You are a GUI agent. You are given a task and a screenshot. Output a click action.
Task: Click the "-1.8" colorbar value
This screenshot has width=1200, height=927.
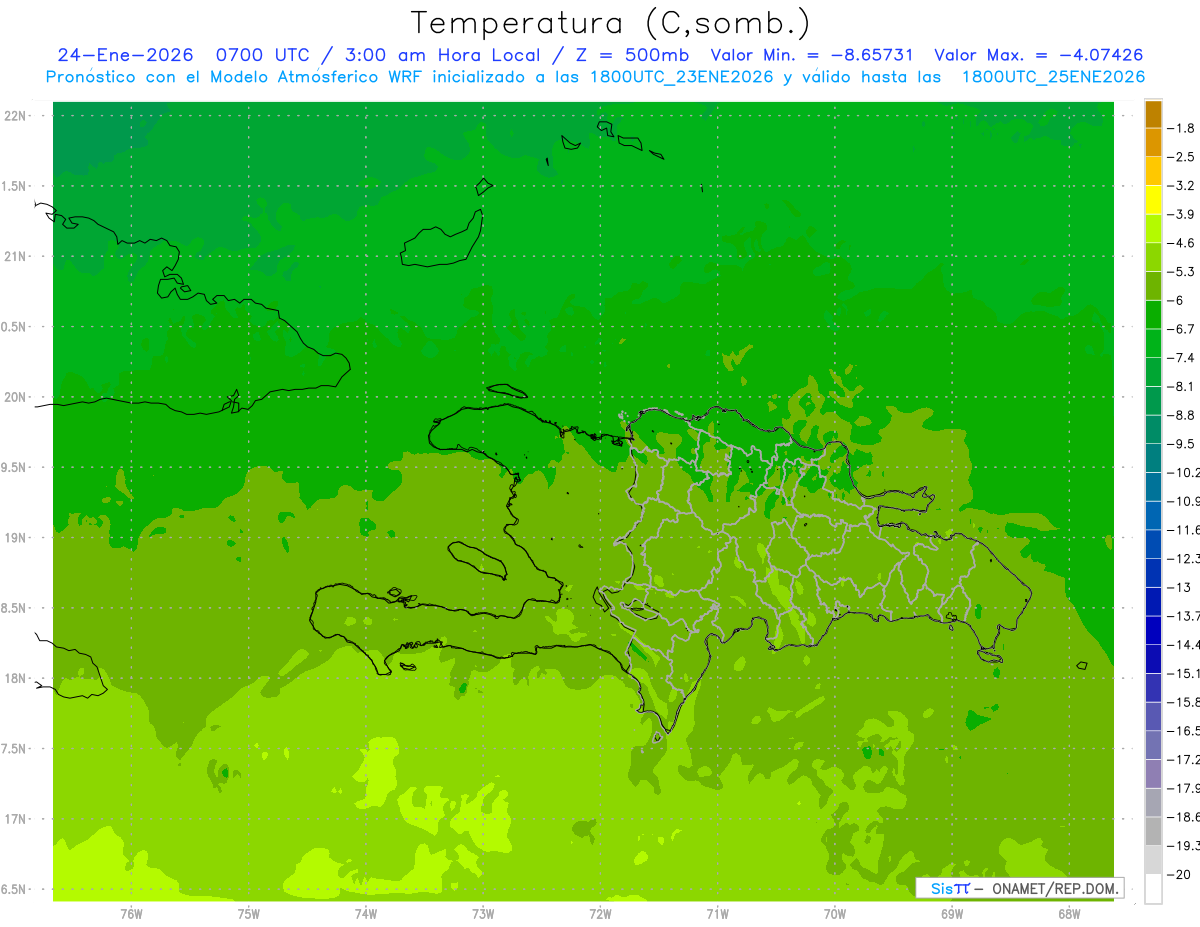click(x=1181, y=128)
